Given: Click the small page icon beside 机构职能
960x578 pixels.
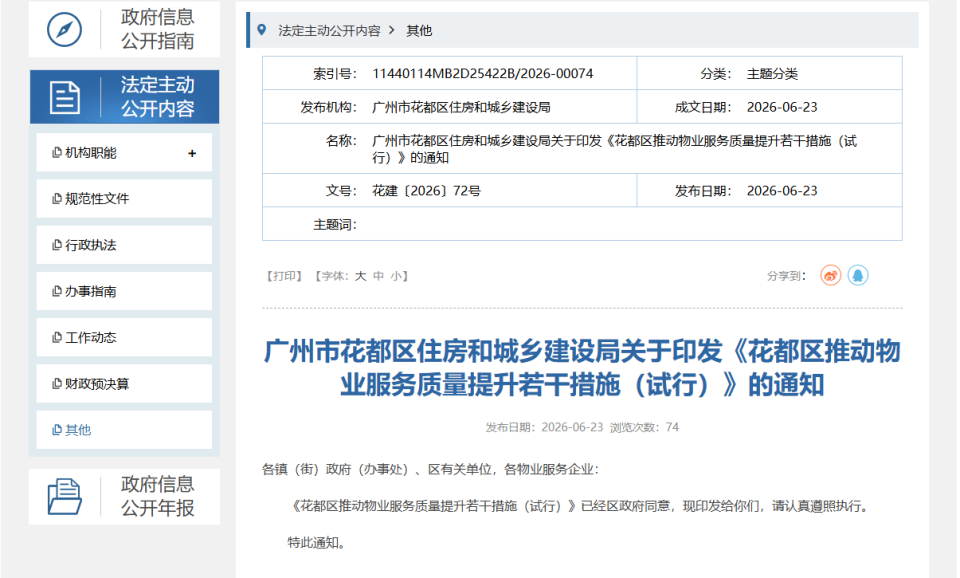Looking at the screenshot, I should coord(57,152).
